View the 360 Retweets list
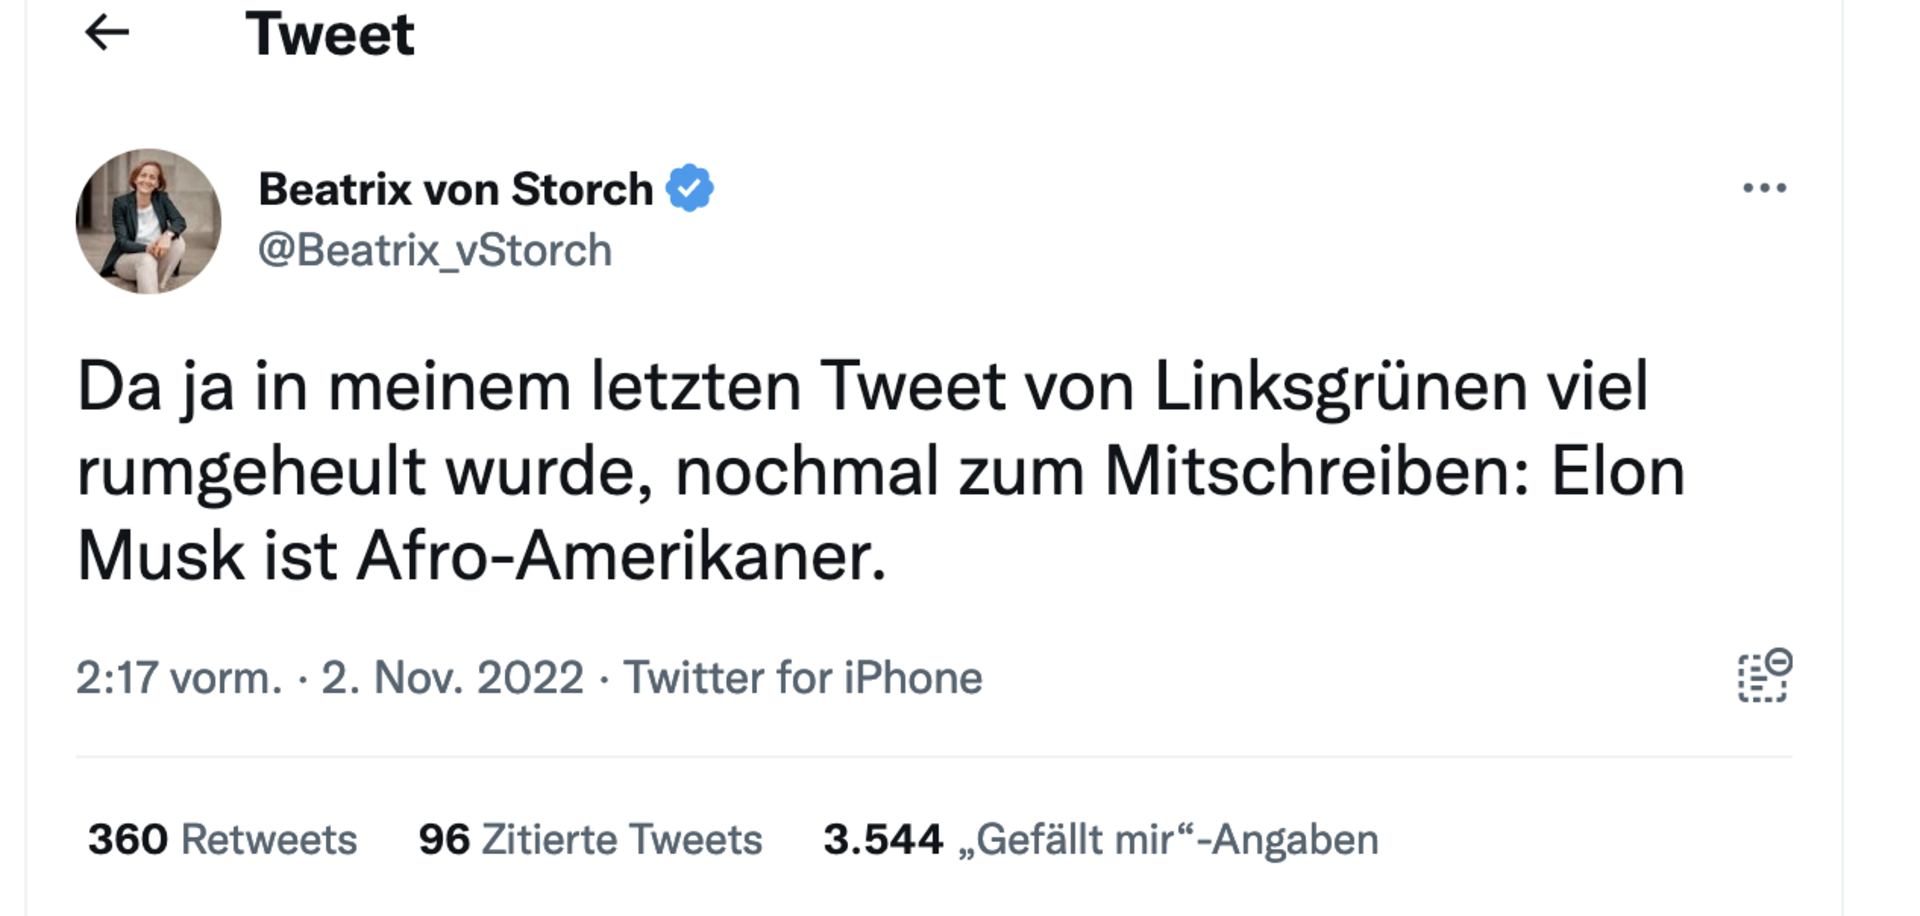This screenshot has height=916, width=1920. 222,840
